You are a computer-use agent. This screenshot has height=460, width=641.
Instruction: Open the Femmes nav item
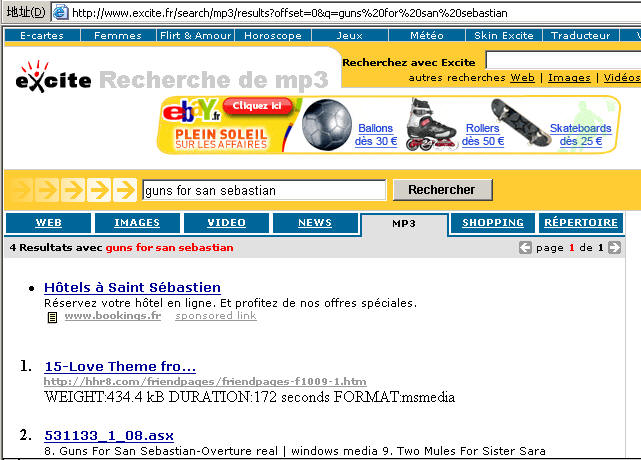click(x=118, y=36)
